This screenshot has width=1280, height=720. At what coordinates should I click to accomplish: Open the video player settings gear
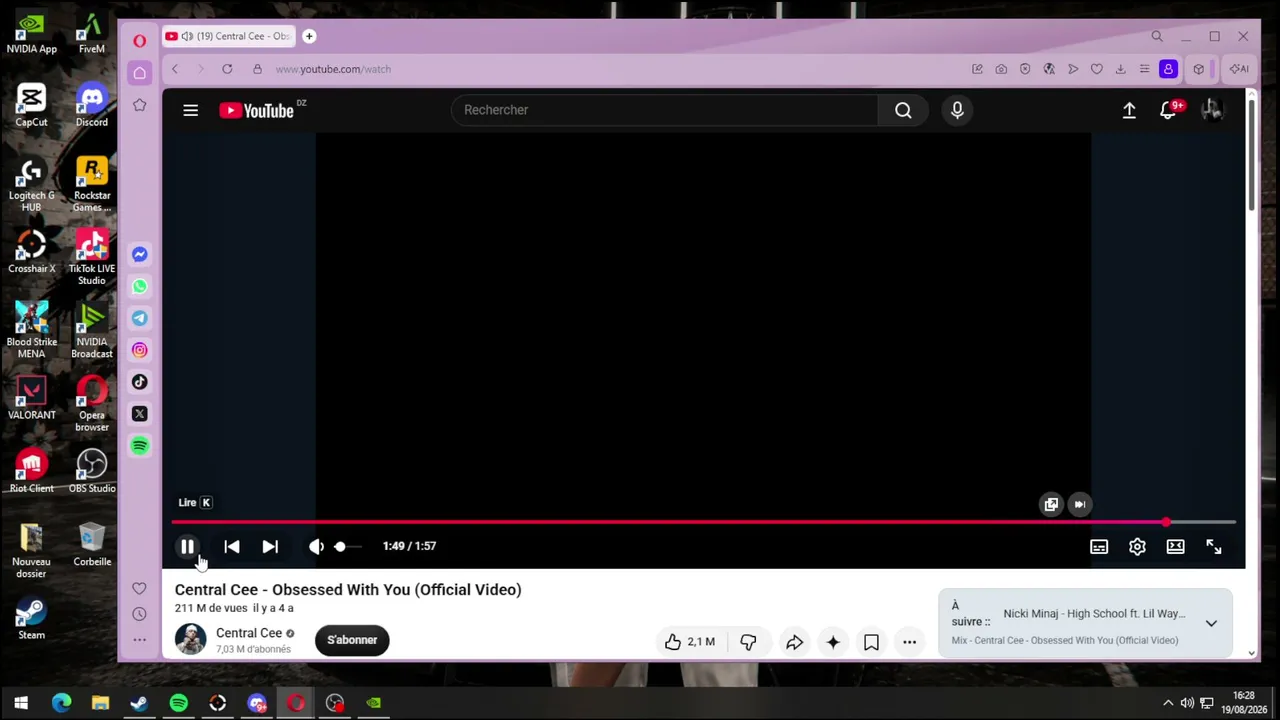[x=1137, y=546]
